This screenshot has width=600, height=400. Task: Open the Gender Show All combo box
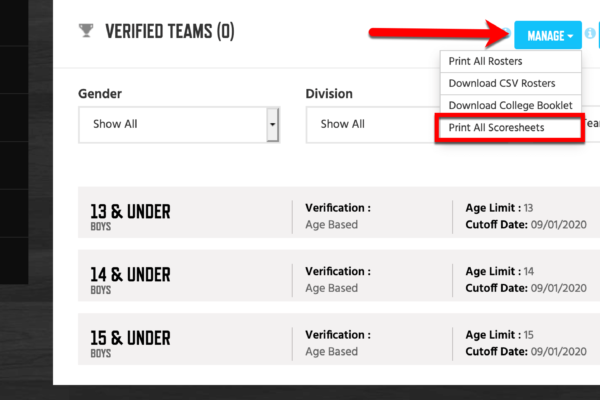(179, 125)
